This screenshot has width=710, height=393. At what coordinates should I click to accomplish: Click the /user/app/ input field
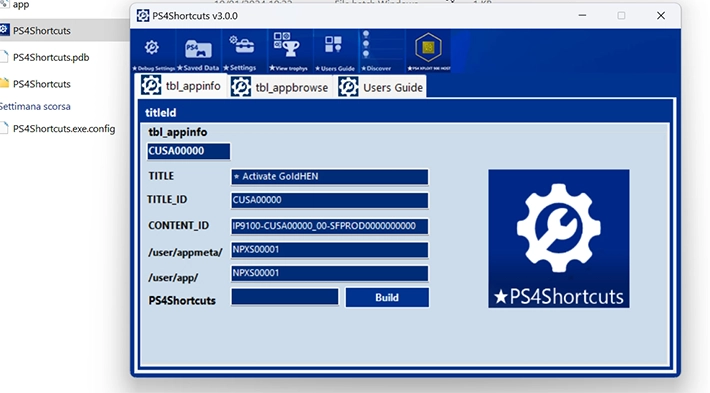tap(329, 273)
